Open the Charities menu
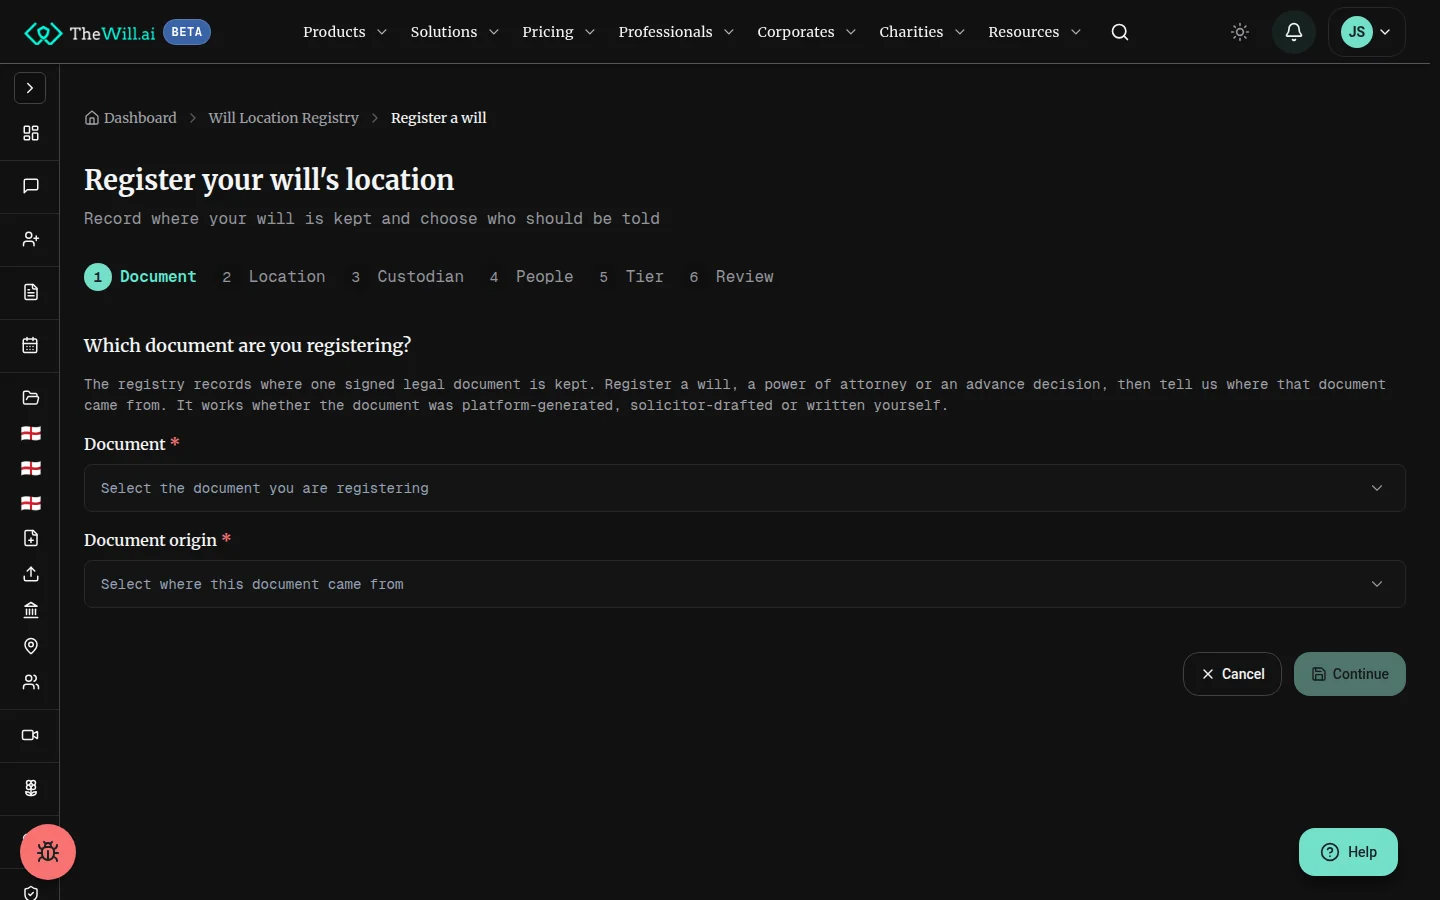This screenshot has height=900, width=1440. [x=922, y=32]
